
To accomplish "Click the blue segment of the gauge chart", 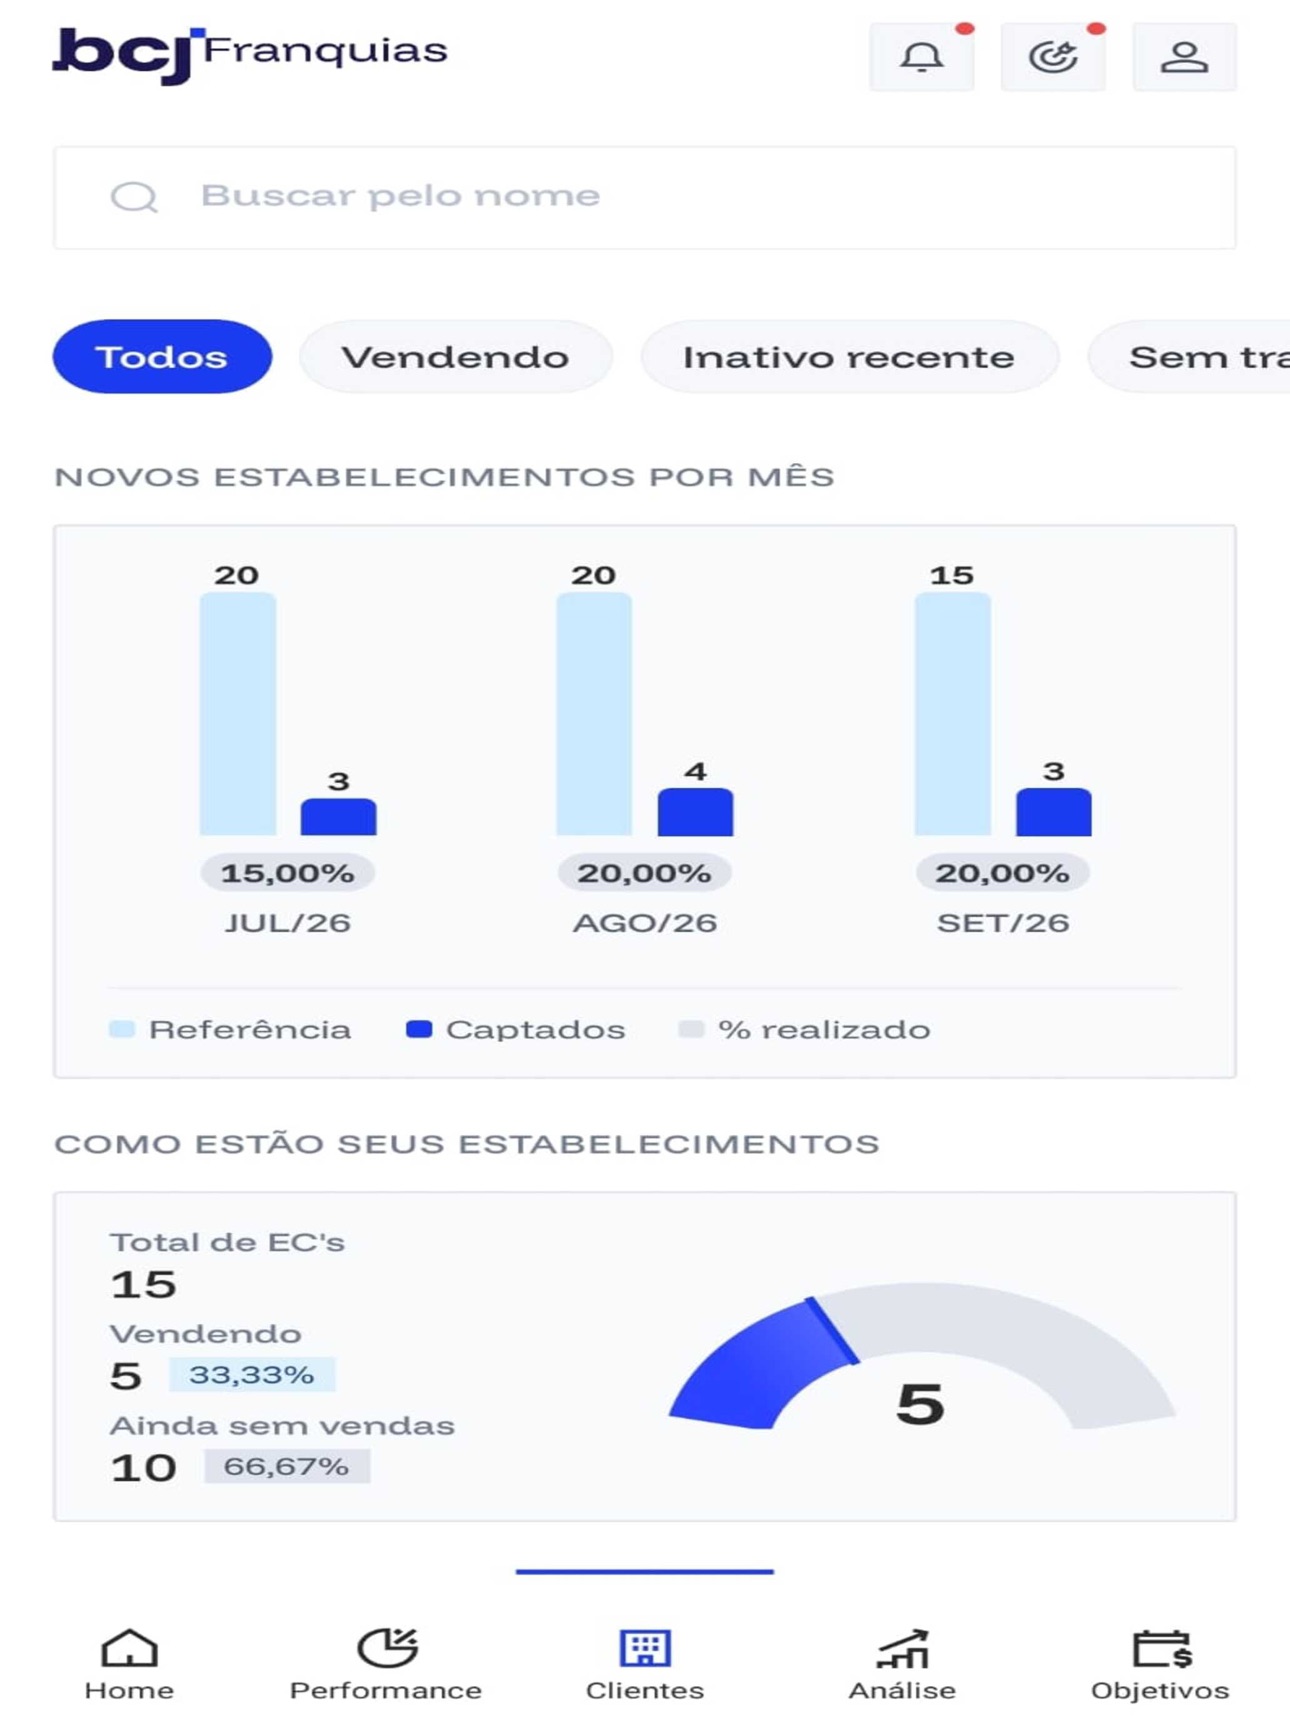I will [762, 1365].
